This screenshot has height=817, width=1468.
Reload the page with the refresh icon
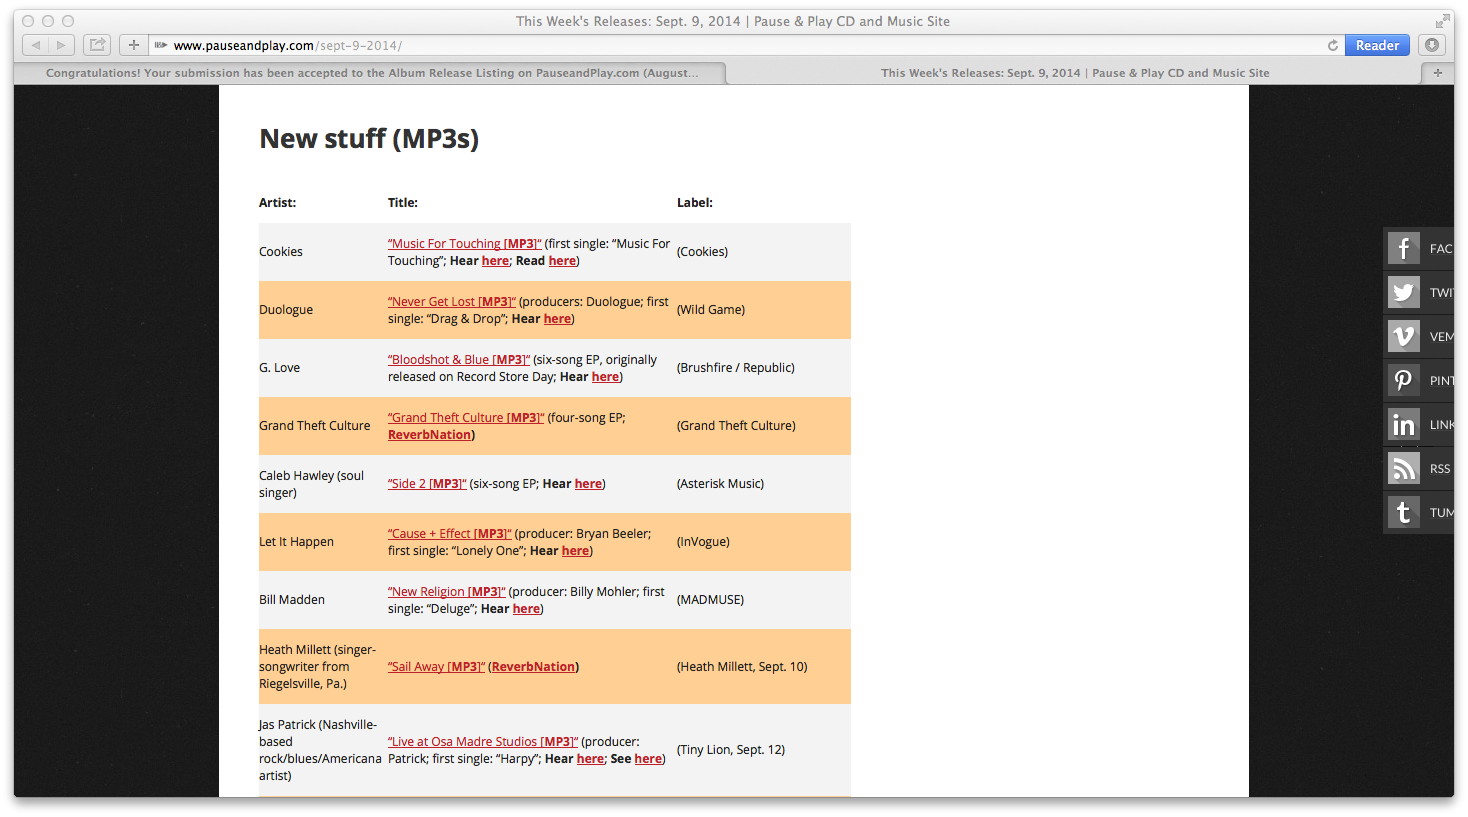coord(1332,45)
